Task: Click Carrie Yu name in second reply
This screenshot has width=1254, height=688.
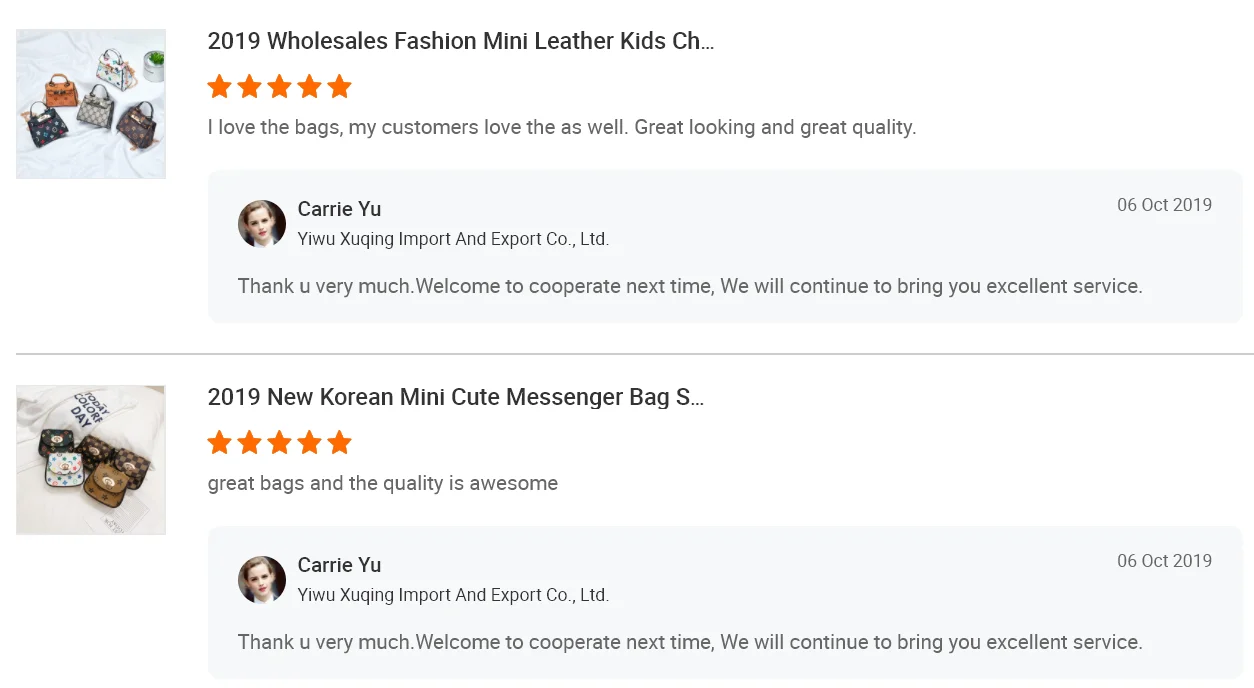Action: 339,565
